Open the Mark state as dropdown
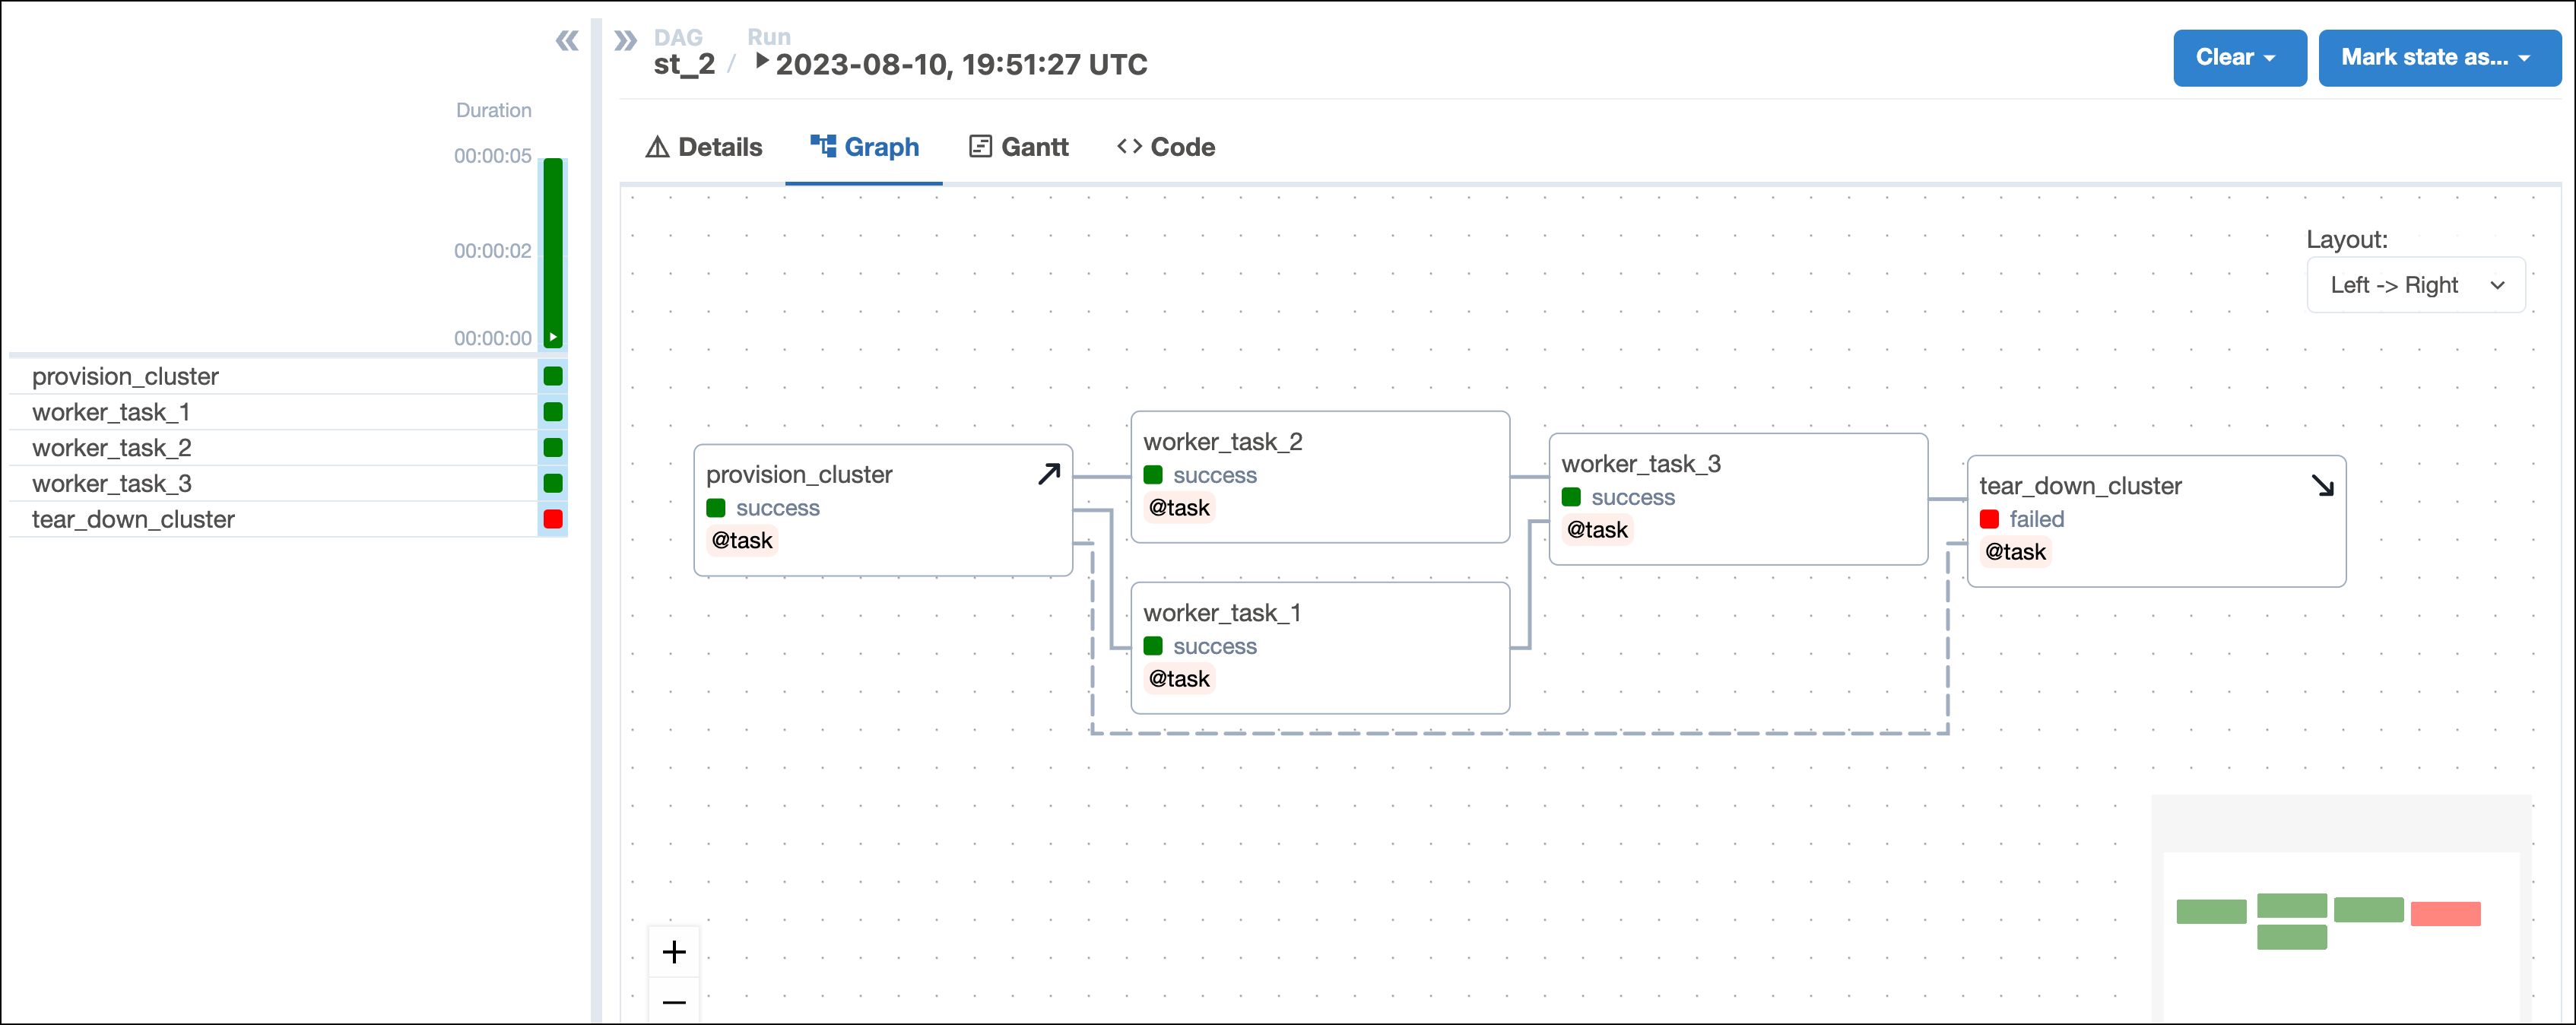2576x1025 pixels. tap(2436, 62)
